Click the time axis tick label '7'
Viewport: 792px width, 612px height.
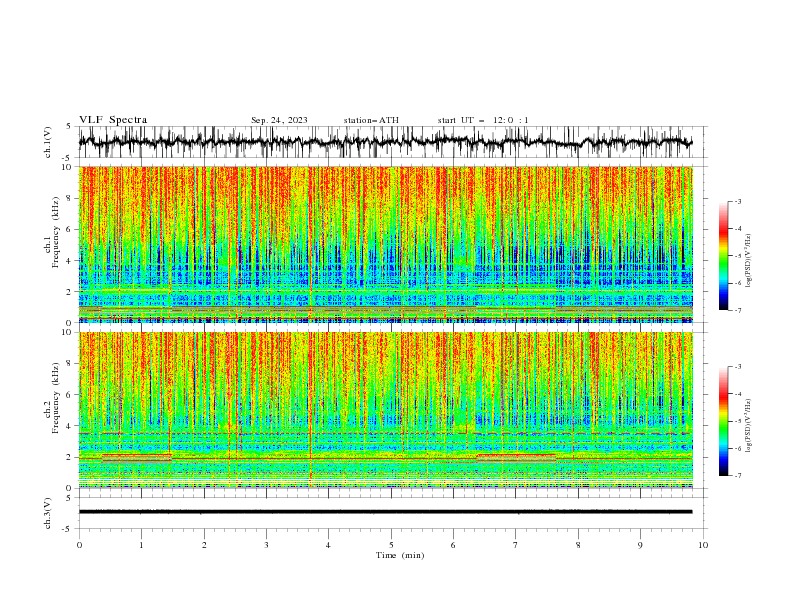(516, 545)
